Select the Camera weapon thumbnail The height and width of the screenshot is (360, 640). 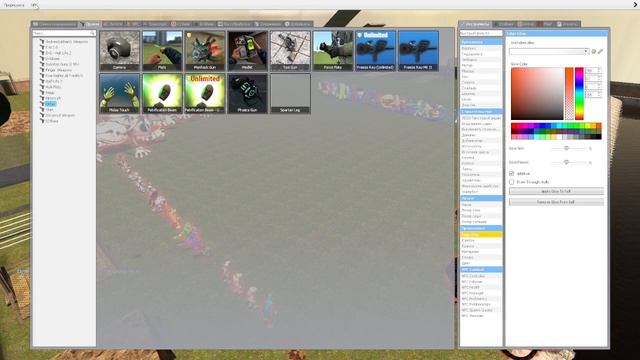pyautogui.click(x=119, y=51)
